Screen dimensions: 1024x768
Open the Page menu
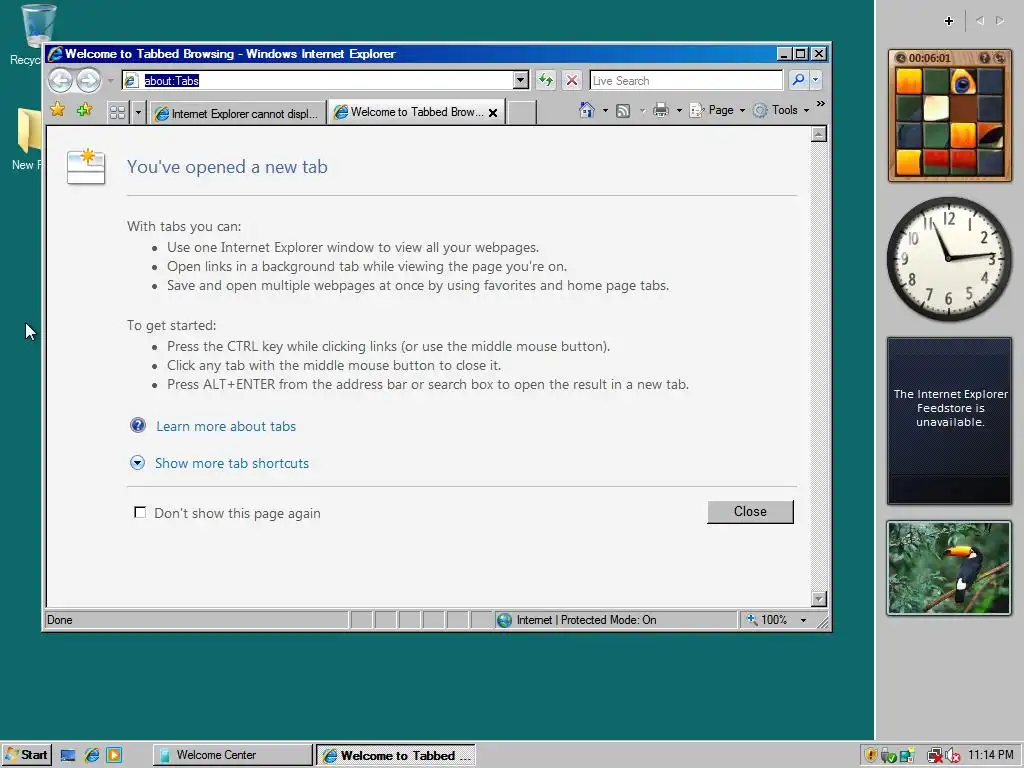(x=717, y=110)
